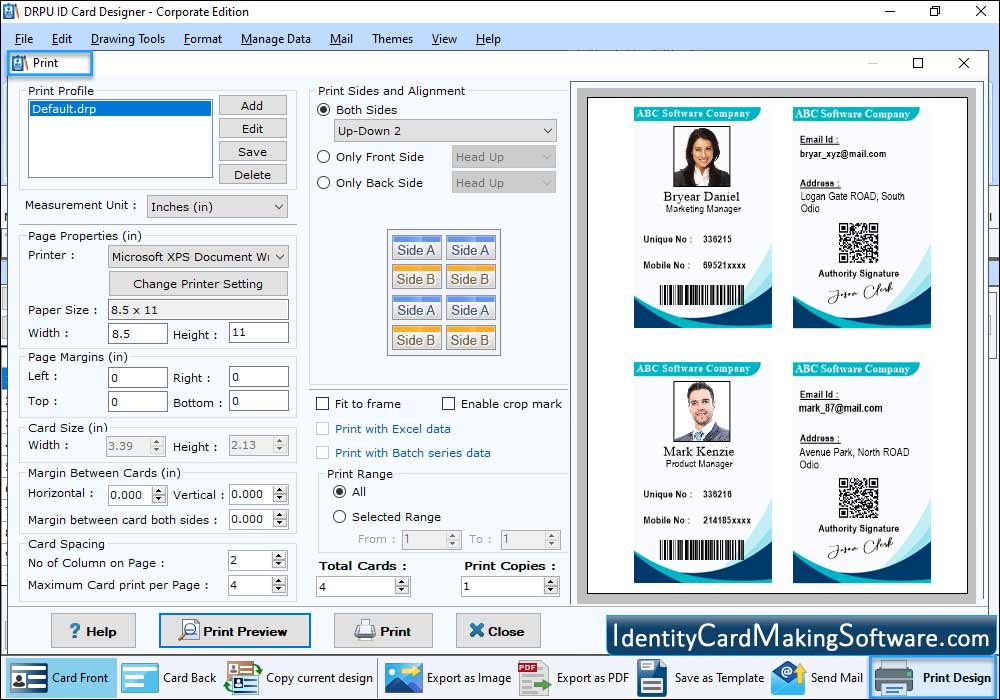The image size is (1000, 700).
Task: Open Only Front Side Head Up dropdown
Action: click(504, 157)
